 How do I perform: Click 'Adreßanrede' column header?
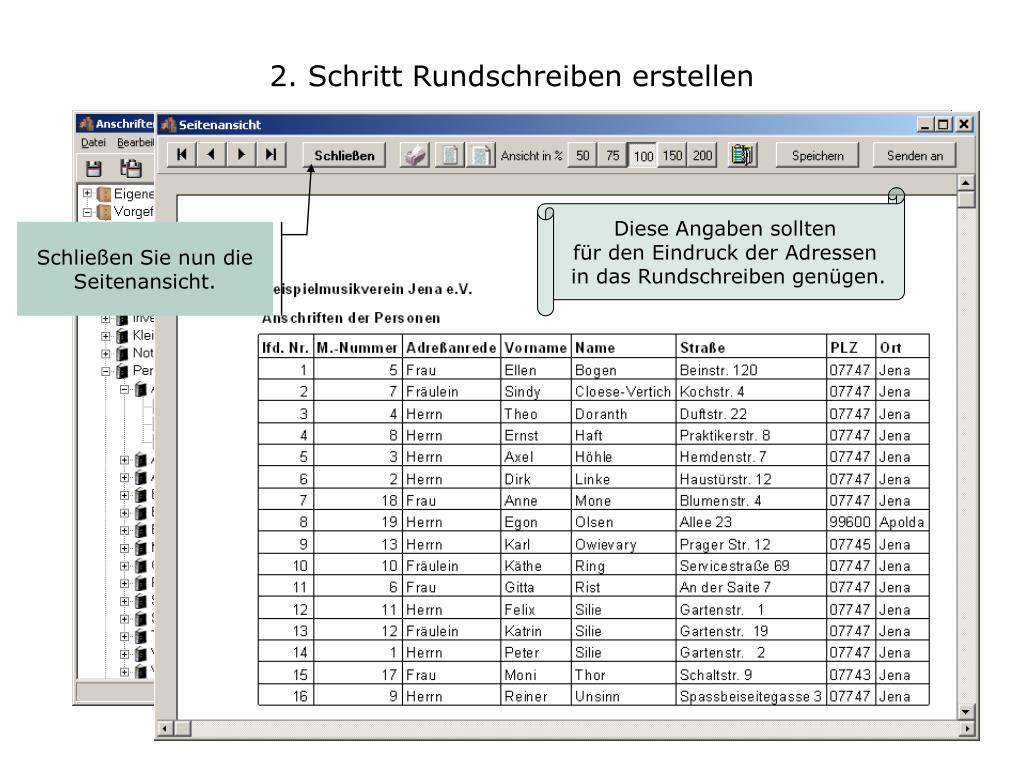coord(451,347)
